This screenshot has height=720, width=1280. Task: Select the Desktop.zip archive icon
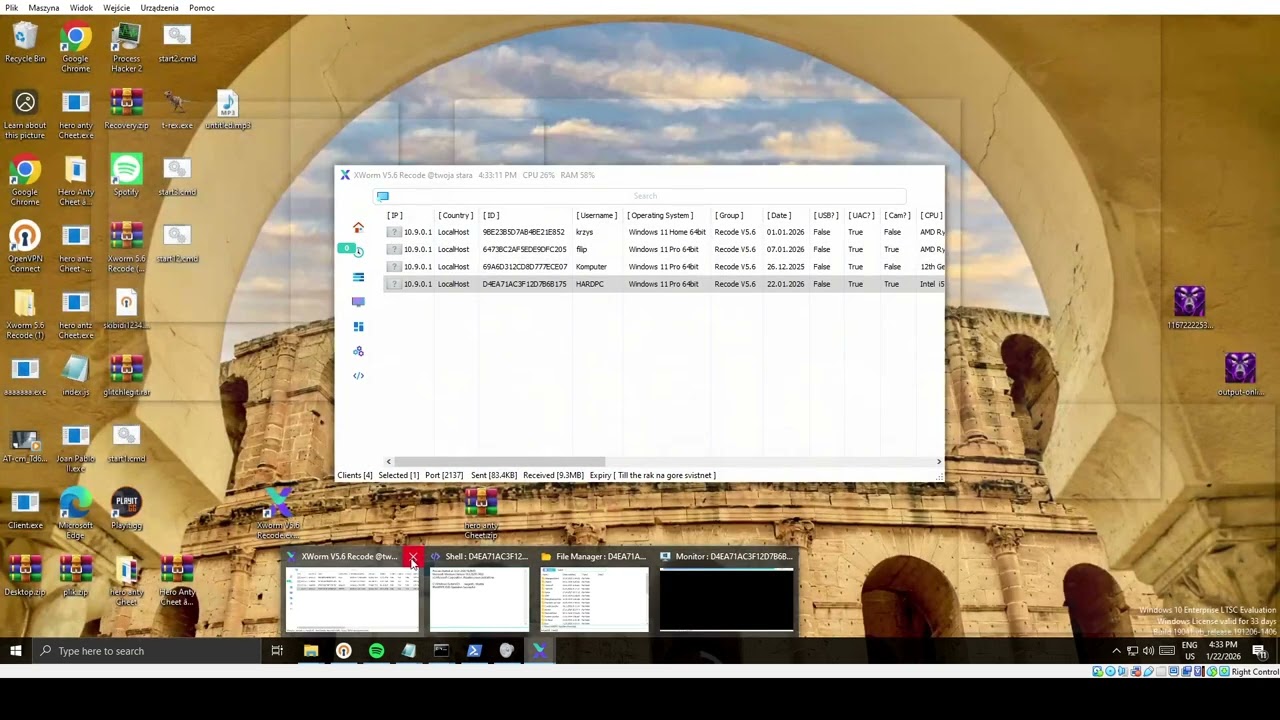pos(25,576)
